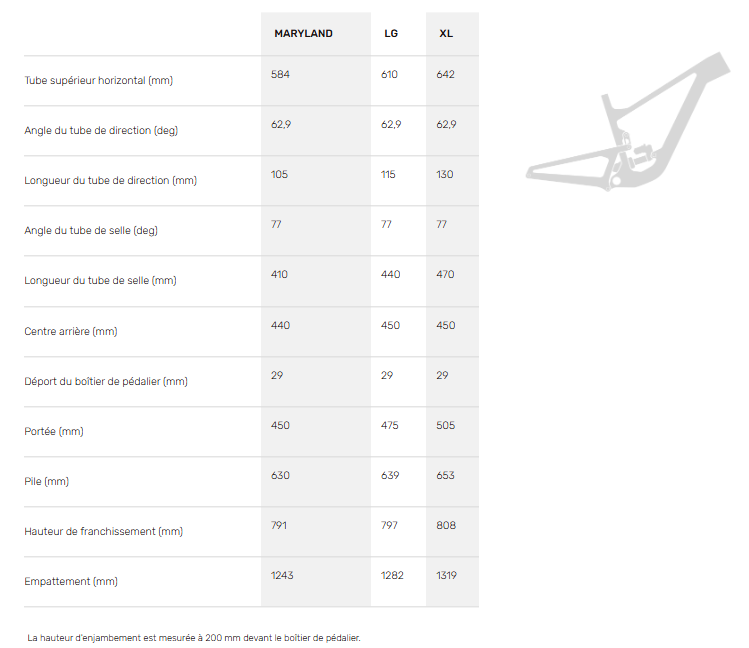Click the Pile row label
This screenshot has width=749, height=648.
(47, 481)
